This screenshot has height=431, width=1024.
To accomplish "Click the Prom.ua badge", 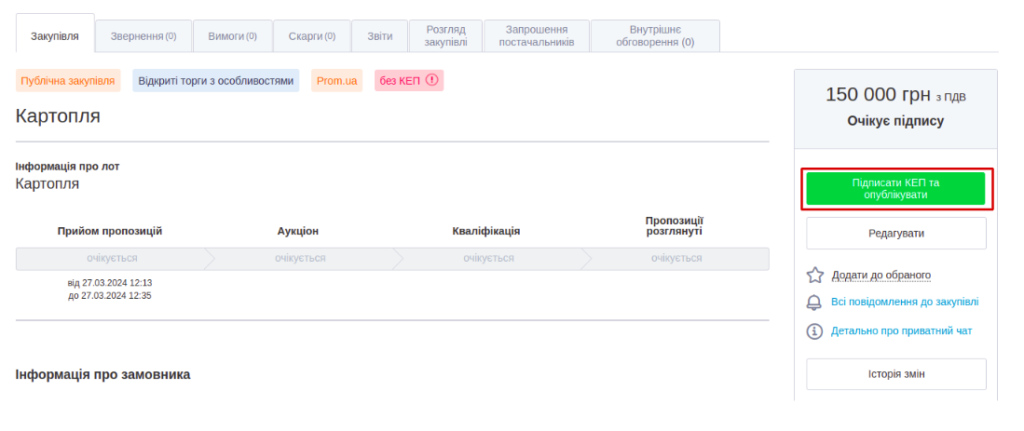I will pyautogui.click(x=337, y=81).
